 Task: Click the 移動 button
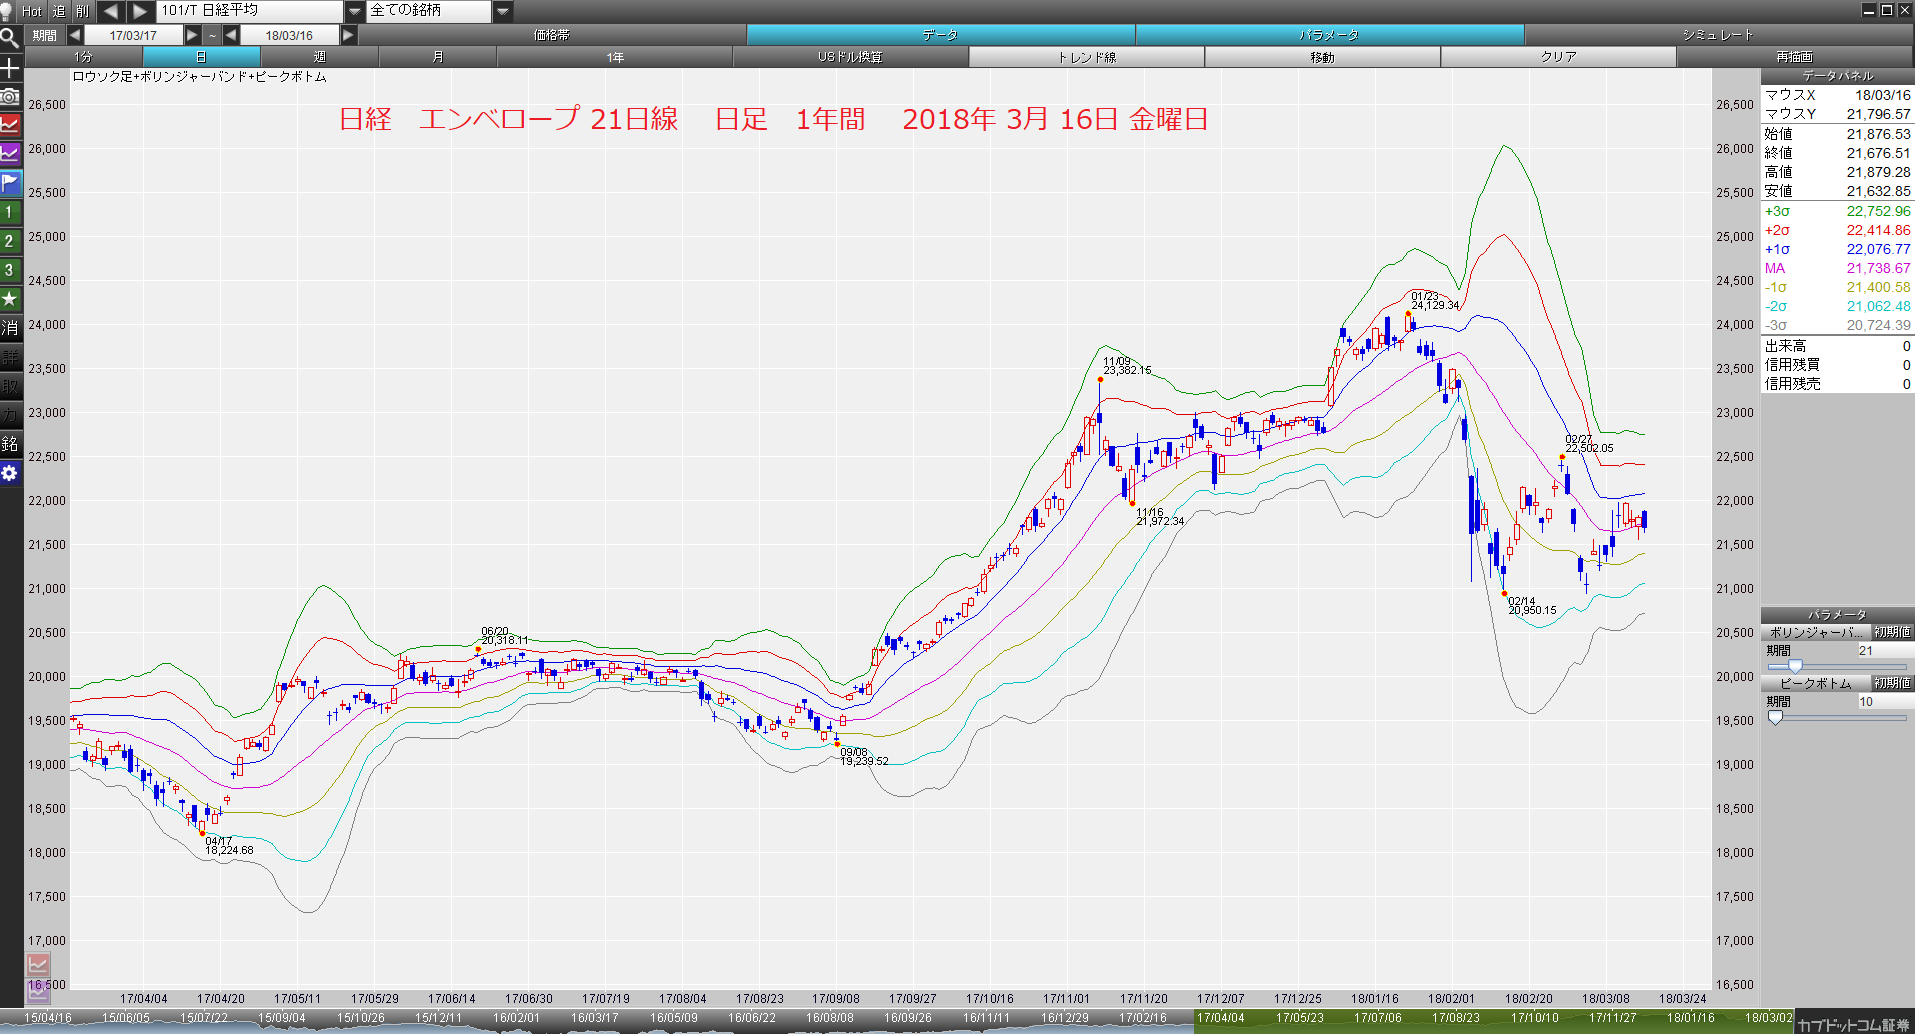point(1323,57)
